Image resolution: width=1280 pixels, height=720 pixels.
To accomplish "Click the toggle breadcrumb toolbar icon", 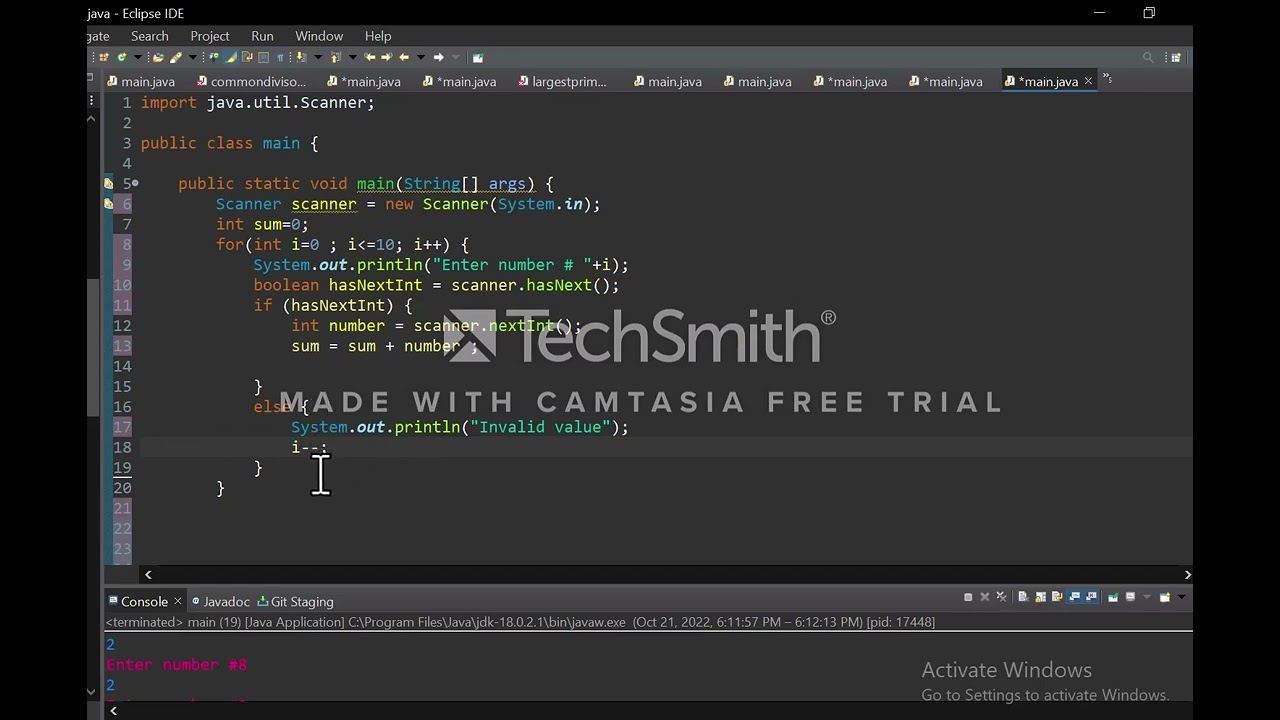I will coord(214,57).
